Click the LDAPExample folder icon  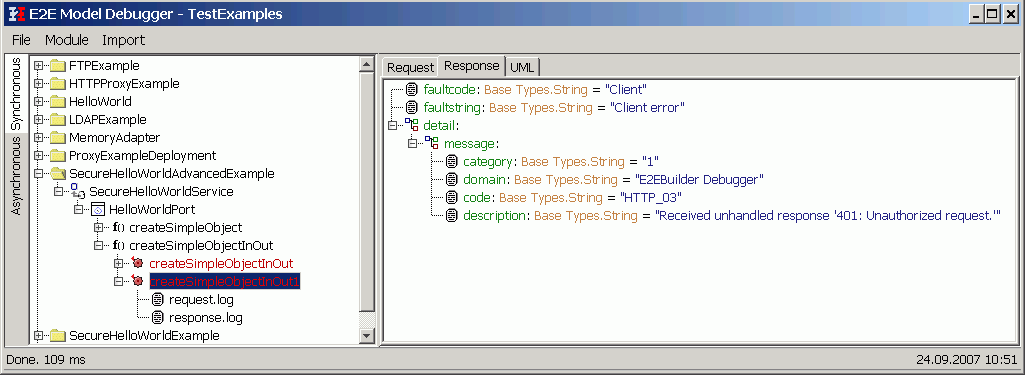click(58, 120)
